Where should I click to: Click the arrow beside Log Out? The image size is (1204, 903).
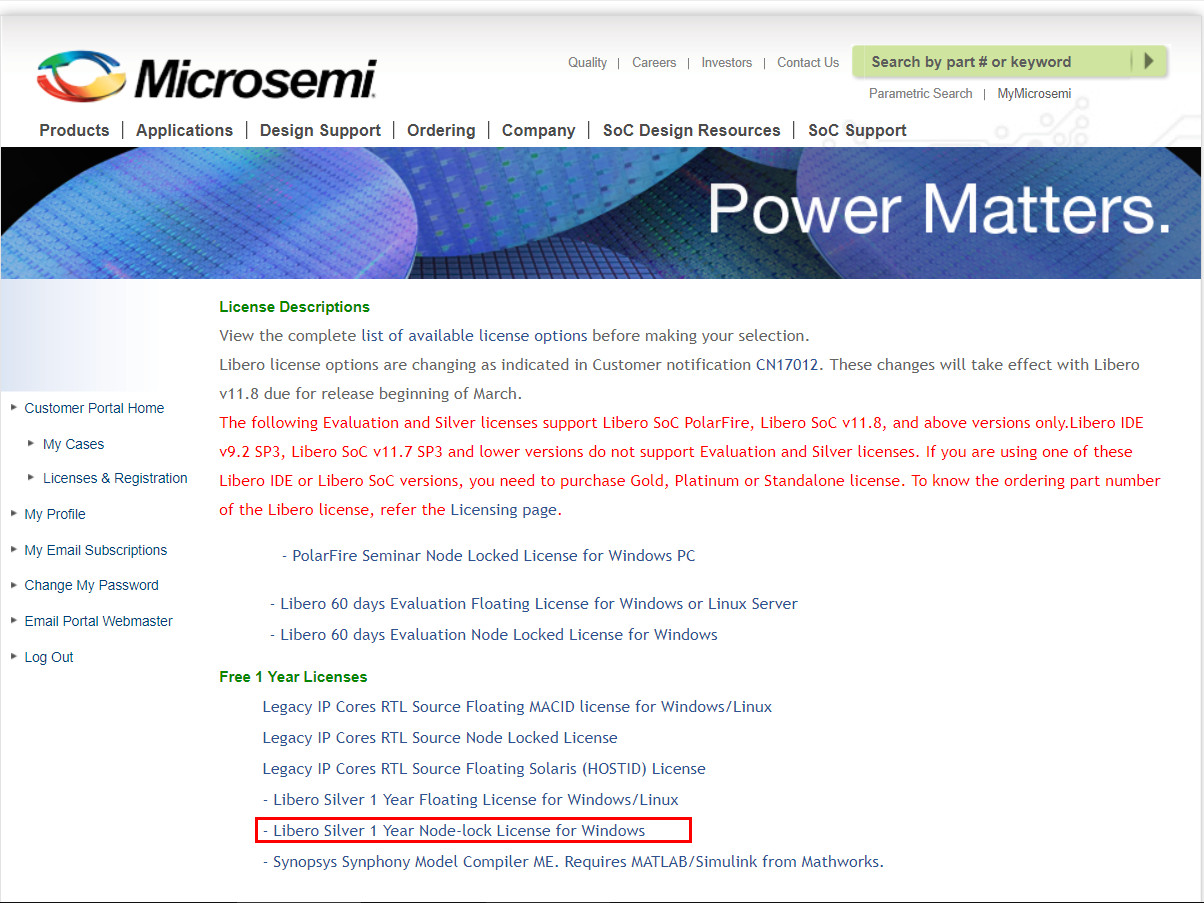(14, 656)
